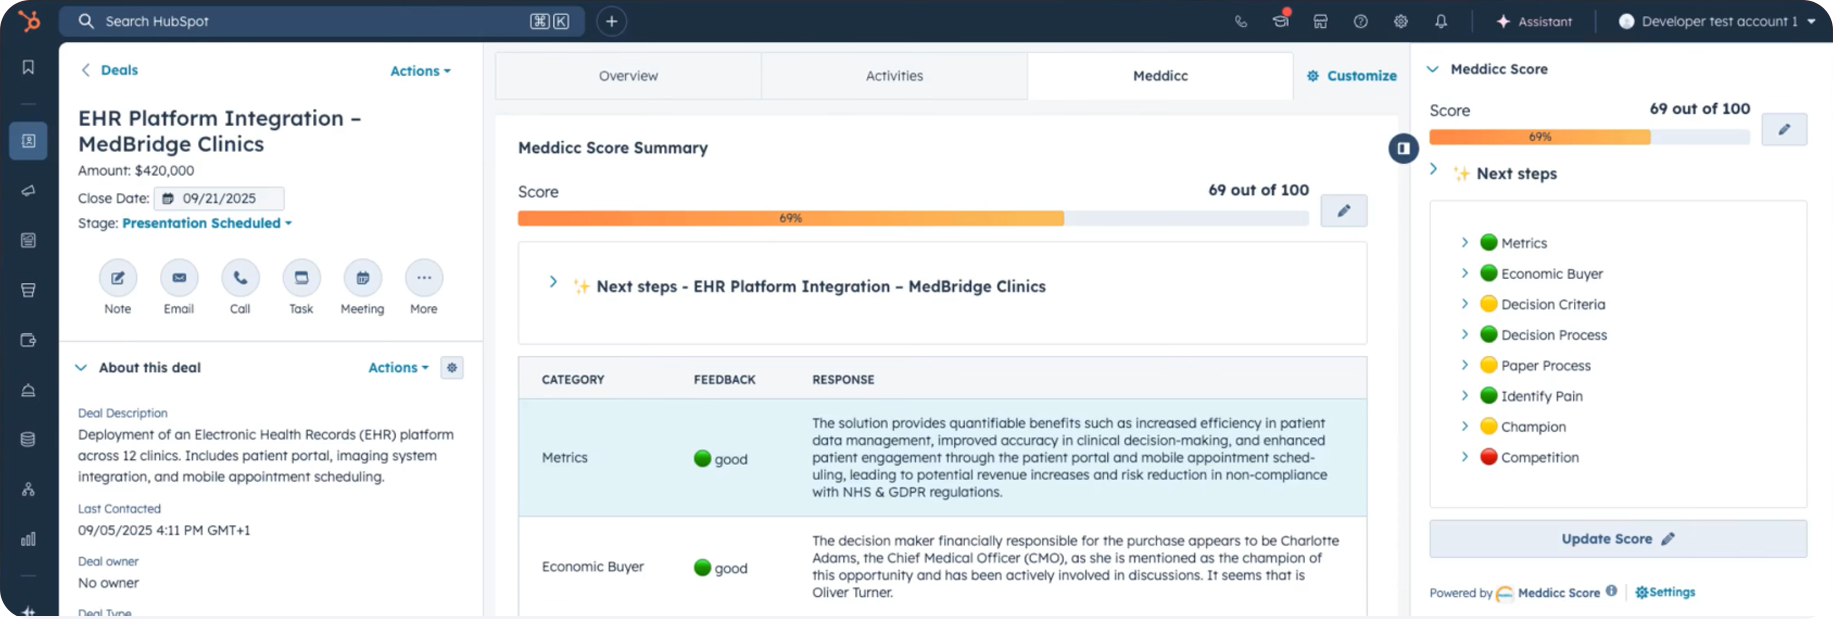Click the HubSpot sprocket logo
This screenshot has width=1833, height=619.
tap(29, 20)
